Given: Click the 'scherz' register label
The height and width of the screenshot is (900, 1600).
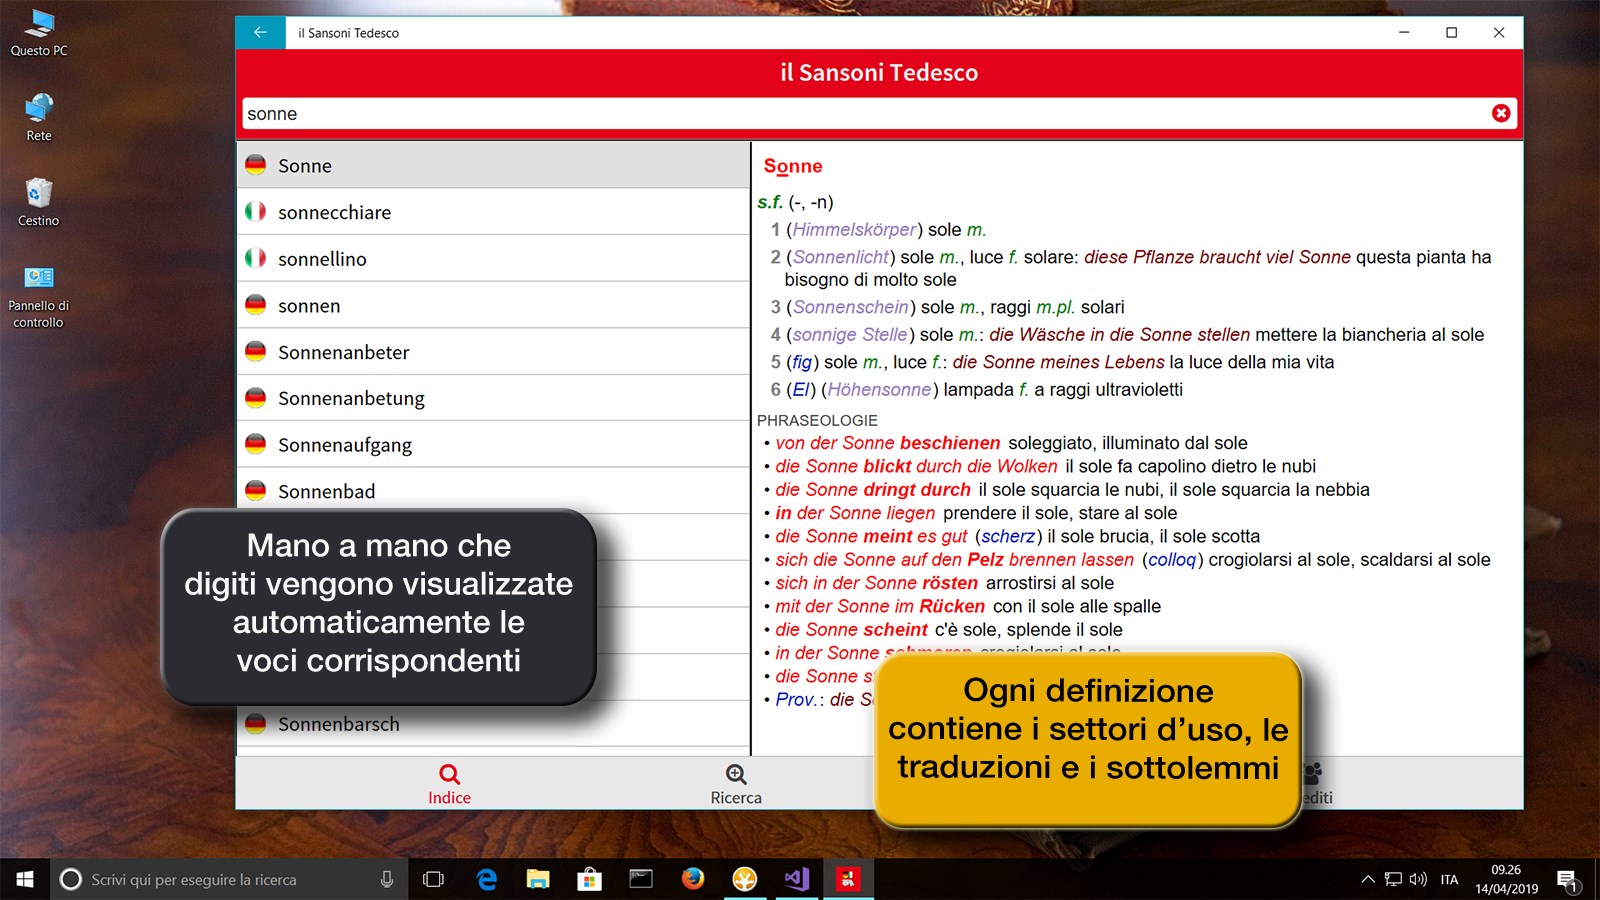Looking at the screenshot, I should click(x=1008, y=537).
